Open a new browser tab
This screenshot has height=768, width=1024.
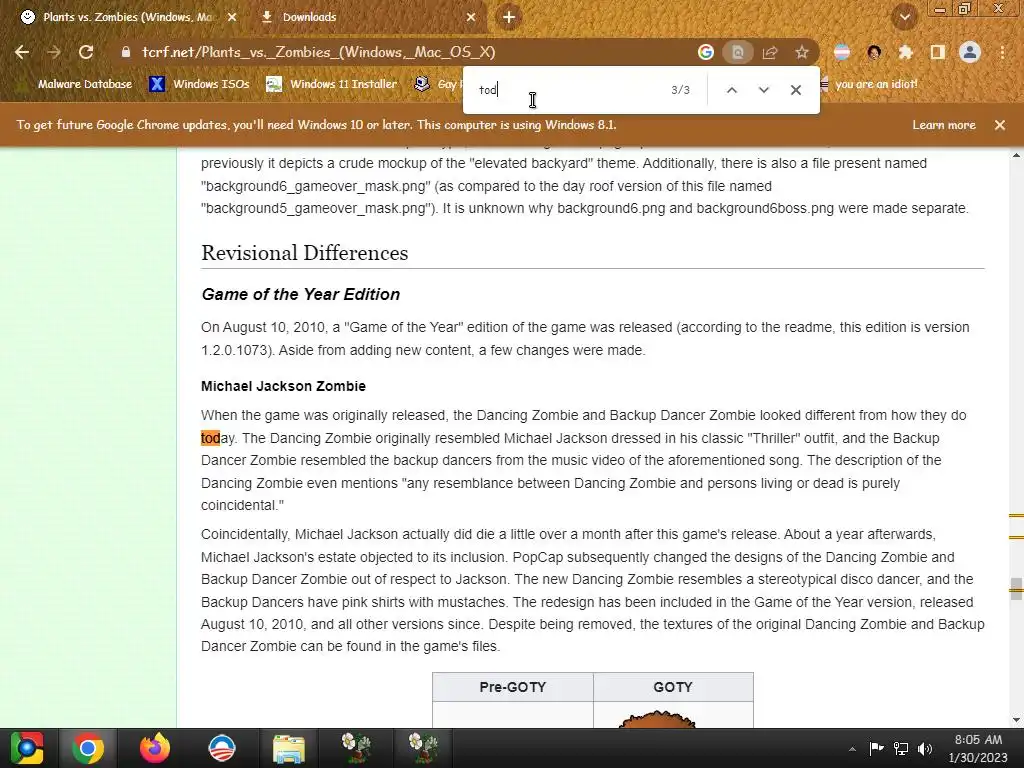509,17
